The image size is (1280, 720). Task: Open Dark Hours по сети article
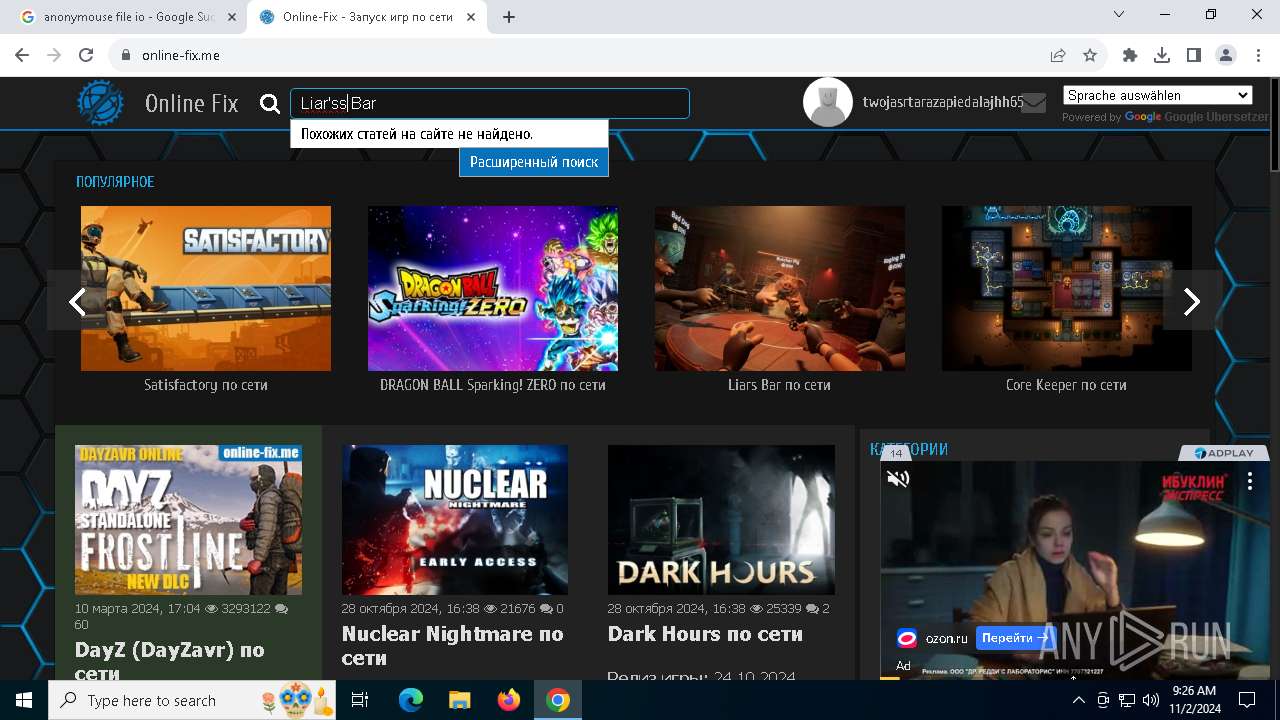click(x=705, y=634)
